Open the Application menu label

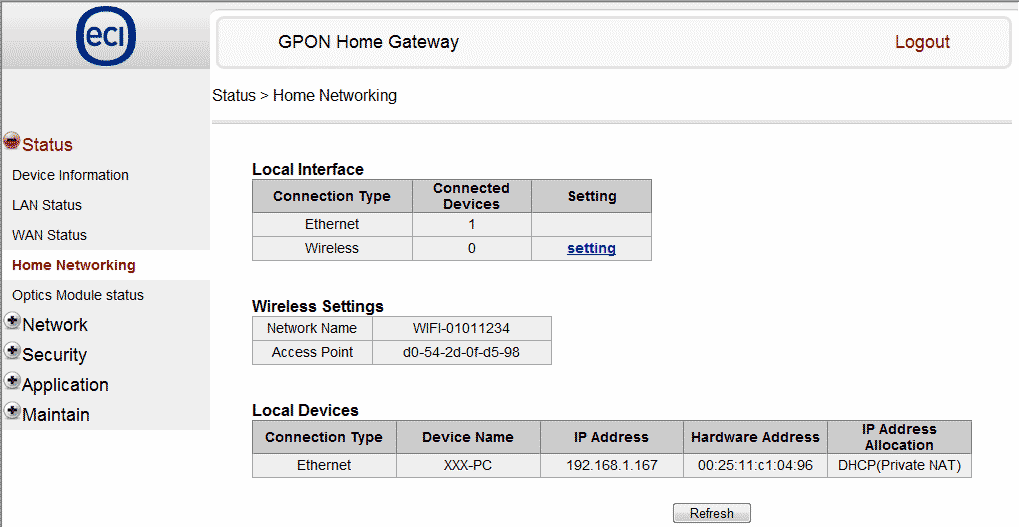coord(65,385)
